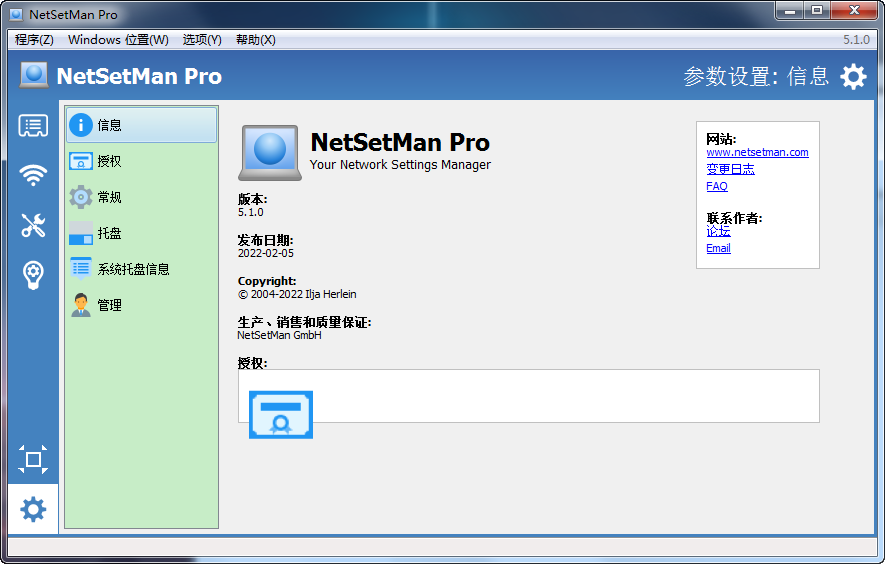Viewport: 885px width, 564px height.
Task: Open the www.netsetman.com website link
Action: [x=757, y=152]
